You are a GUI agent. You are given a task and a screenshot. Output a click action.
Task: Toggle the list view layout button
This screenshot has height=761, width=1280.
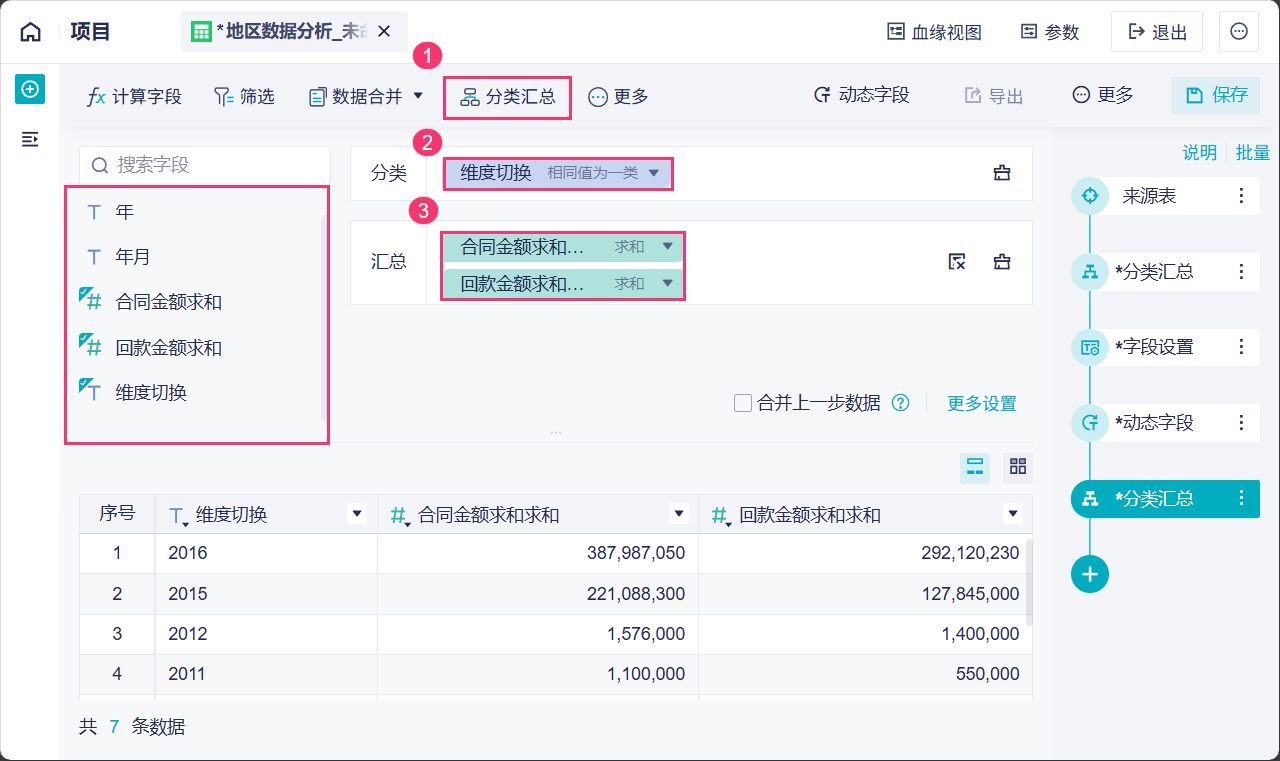point(975,466)
